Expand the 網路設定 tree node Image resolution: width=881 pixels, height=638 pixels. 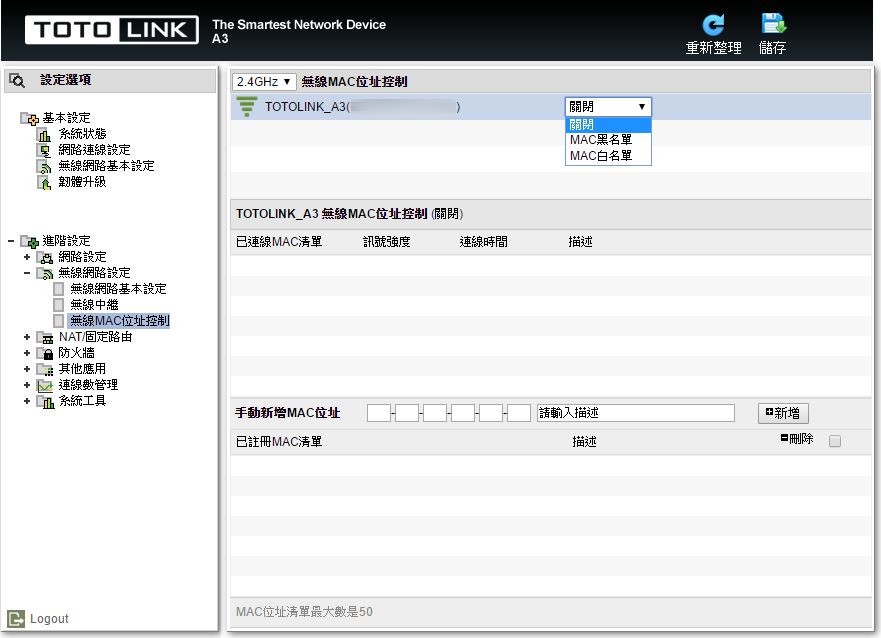point(26,257)
